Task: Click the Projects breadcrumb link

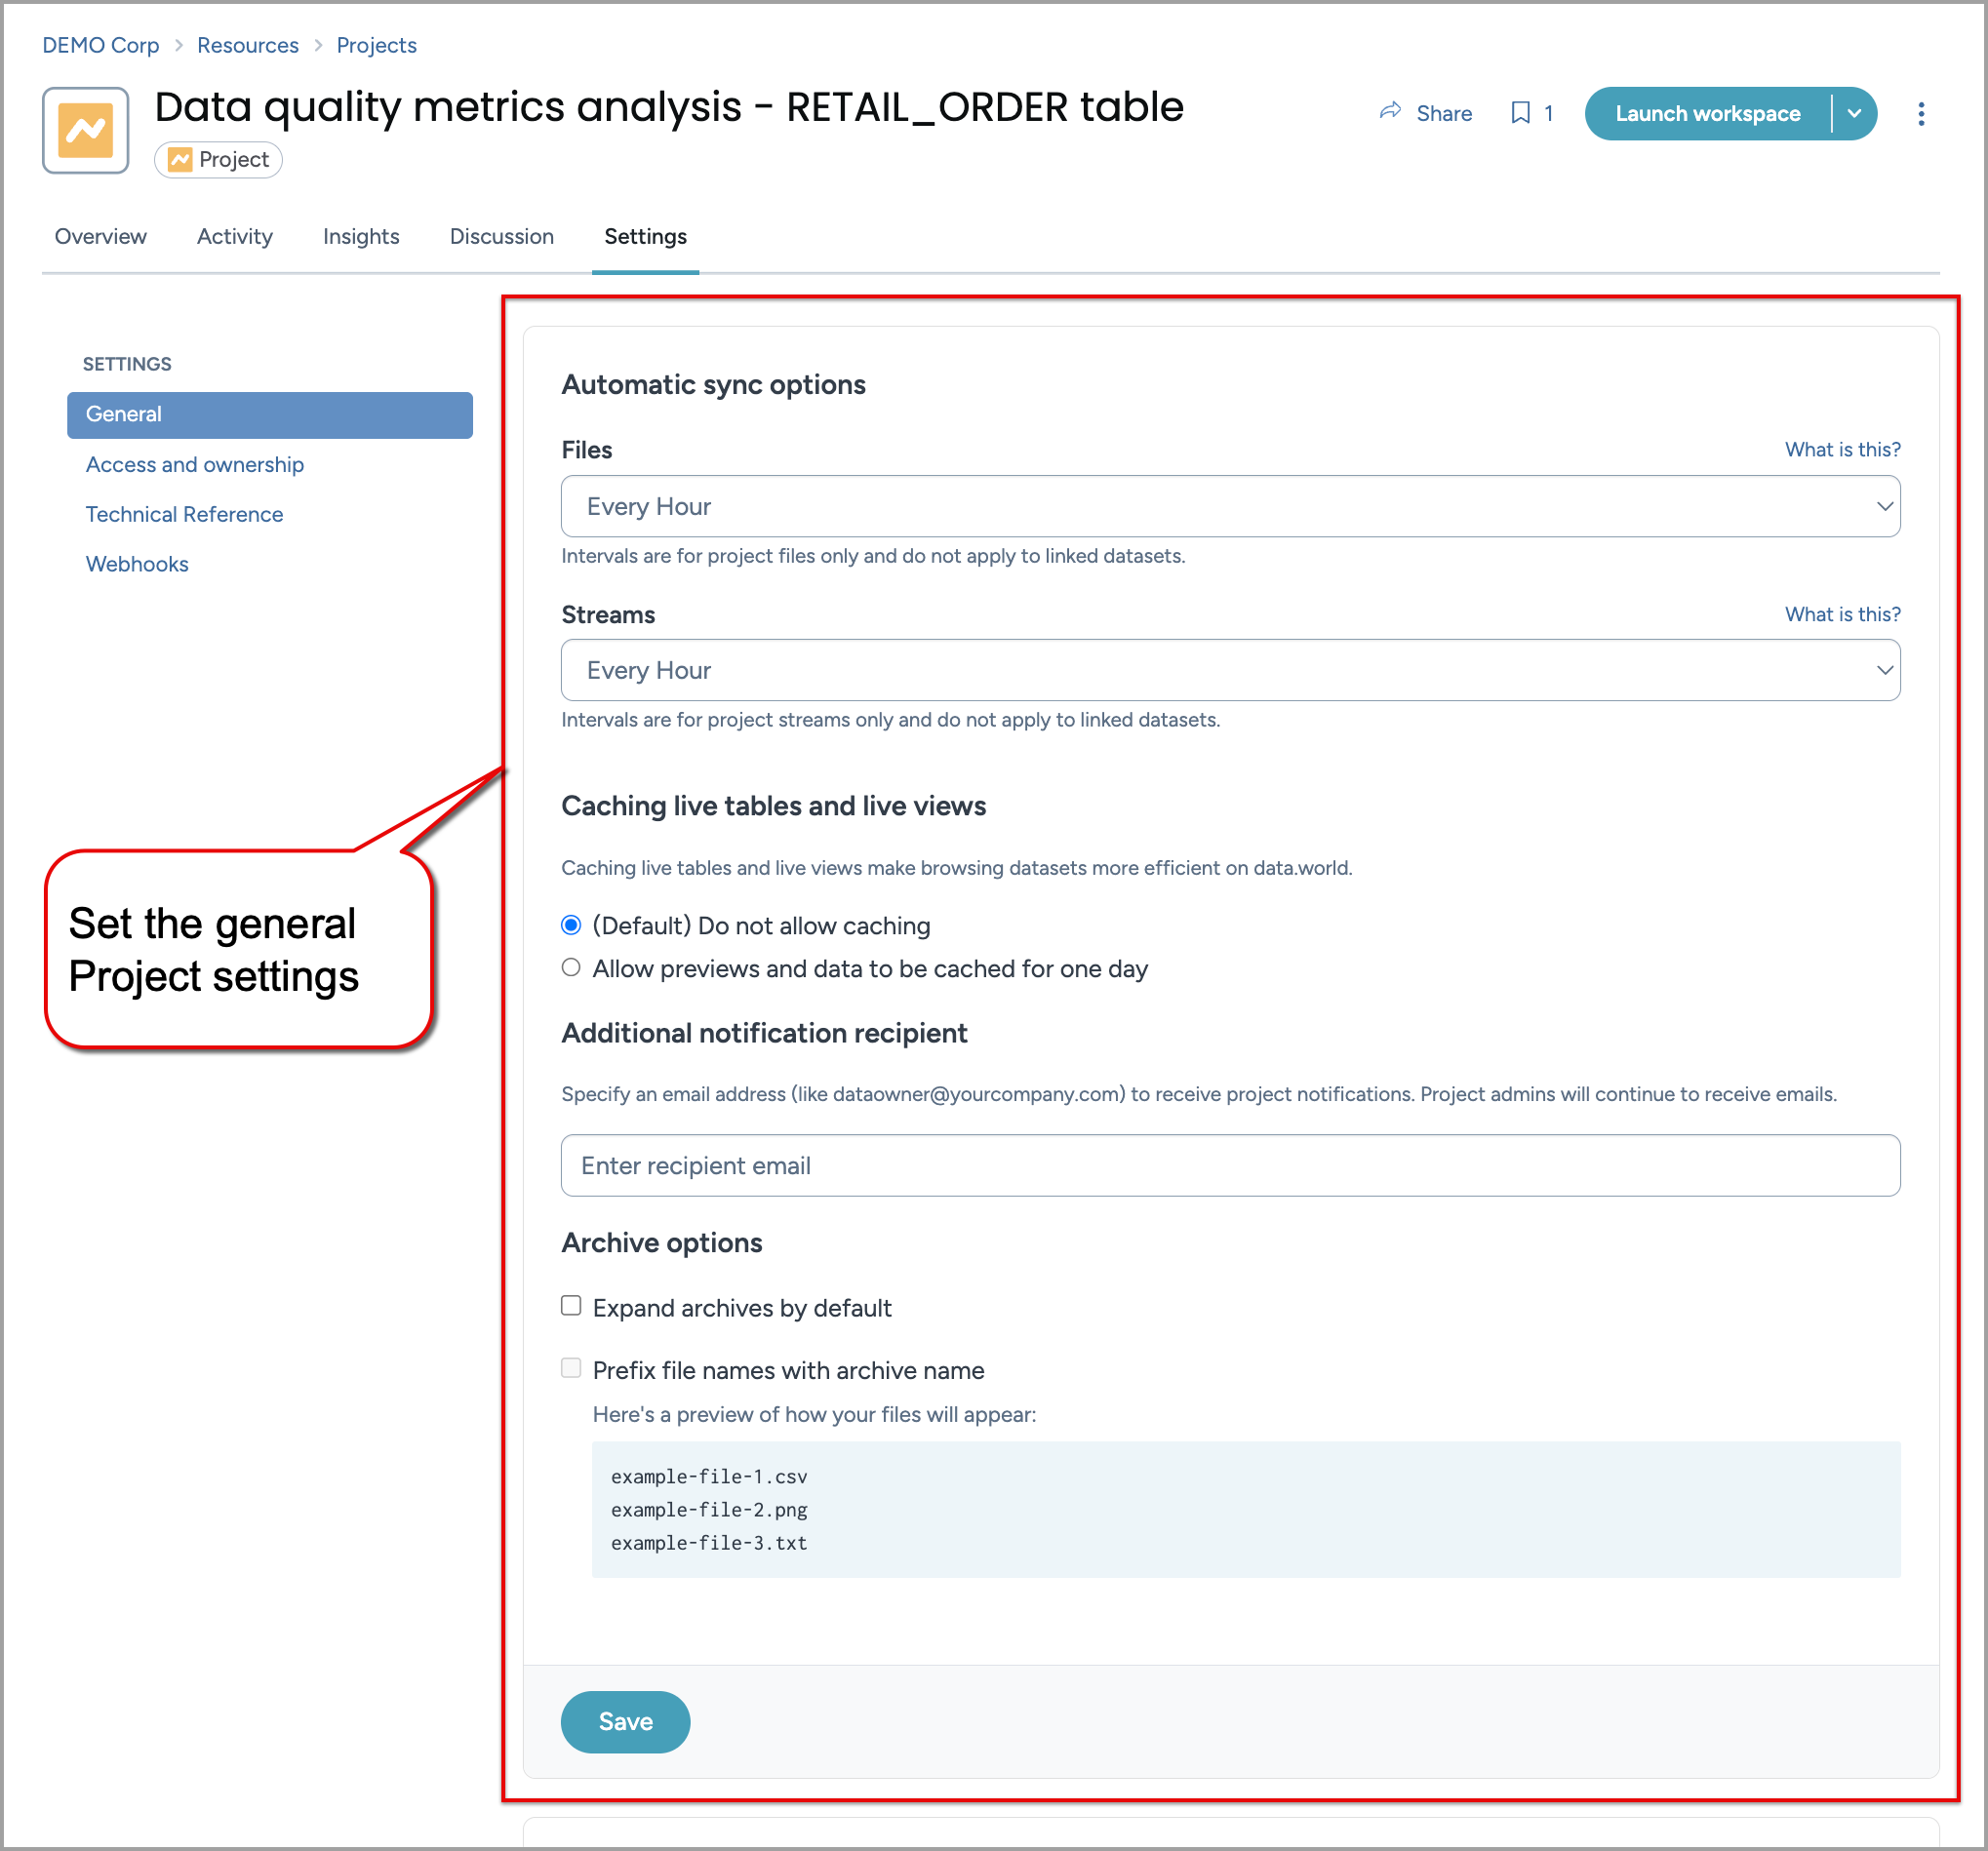Action: [376, 46]
